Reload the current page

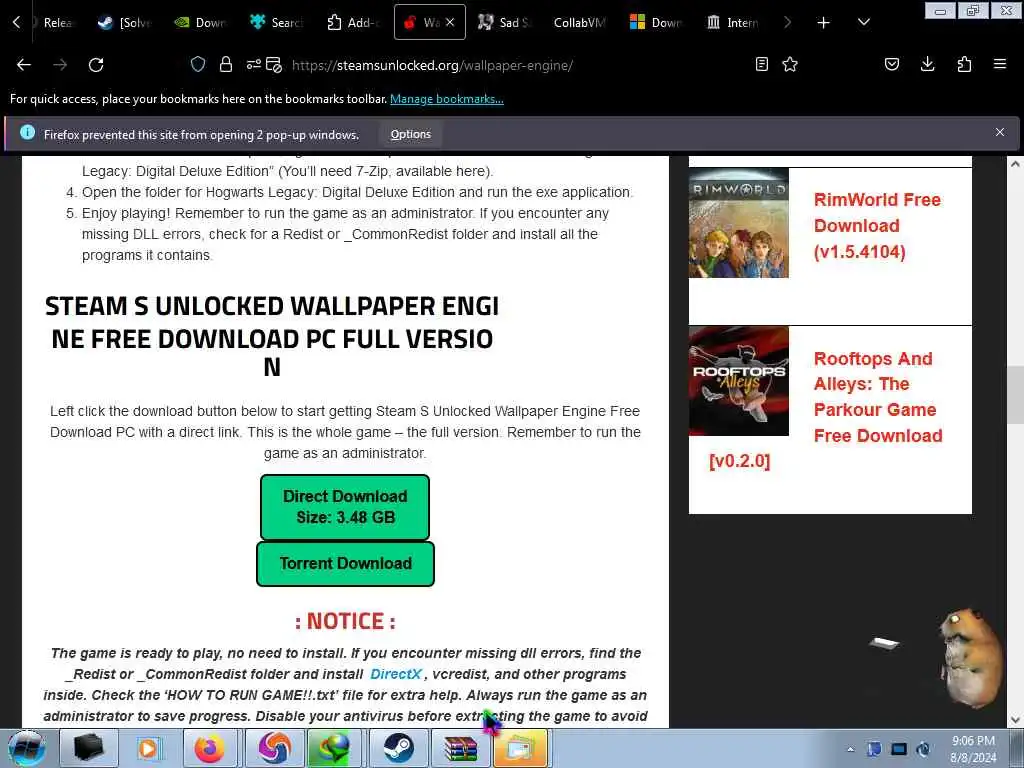coord(96,65)
